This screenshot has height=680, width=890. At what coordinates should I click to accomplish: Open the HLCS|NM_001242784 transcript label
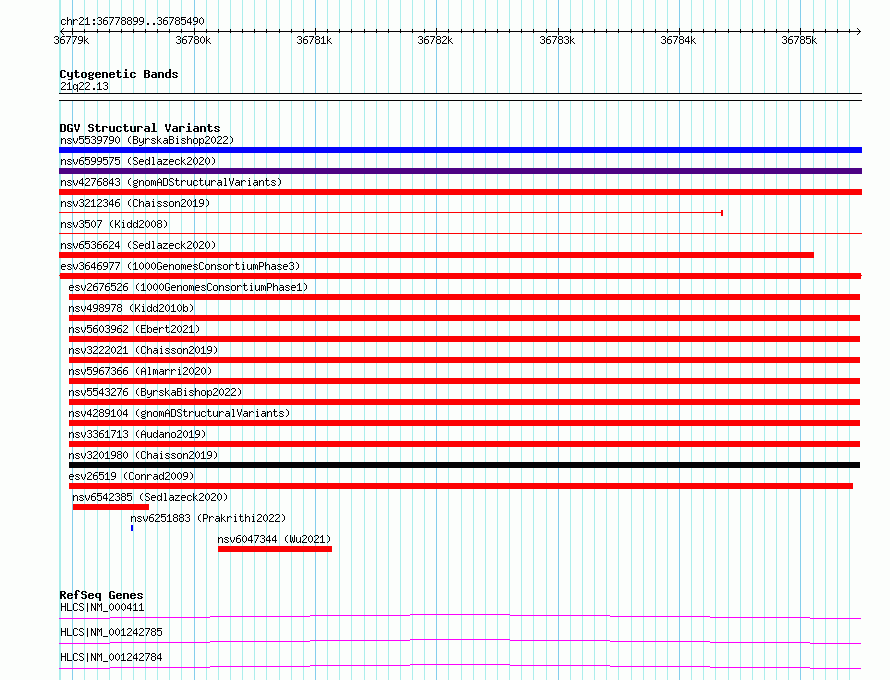coord(111,657)
